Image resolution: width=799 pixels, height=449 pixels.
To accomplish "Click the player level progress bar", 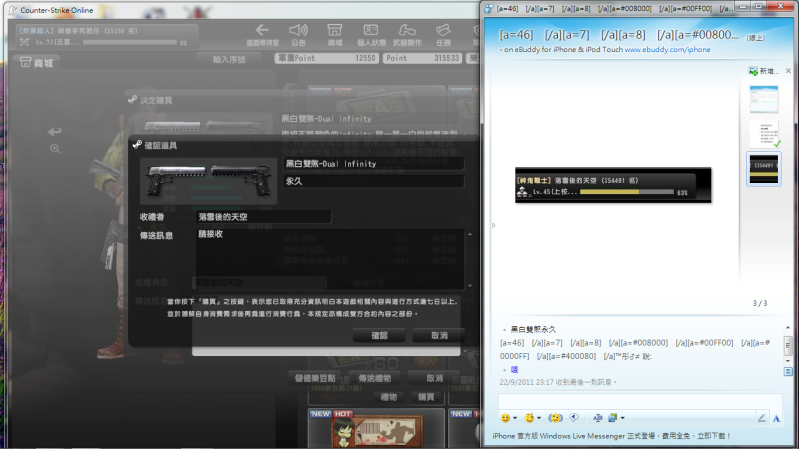I will [x=129, y=43].
